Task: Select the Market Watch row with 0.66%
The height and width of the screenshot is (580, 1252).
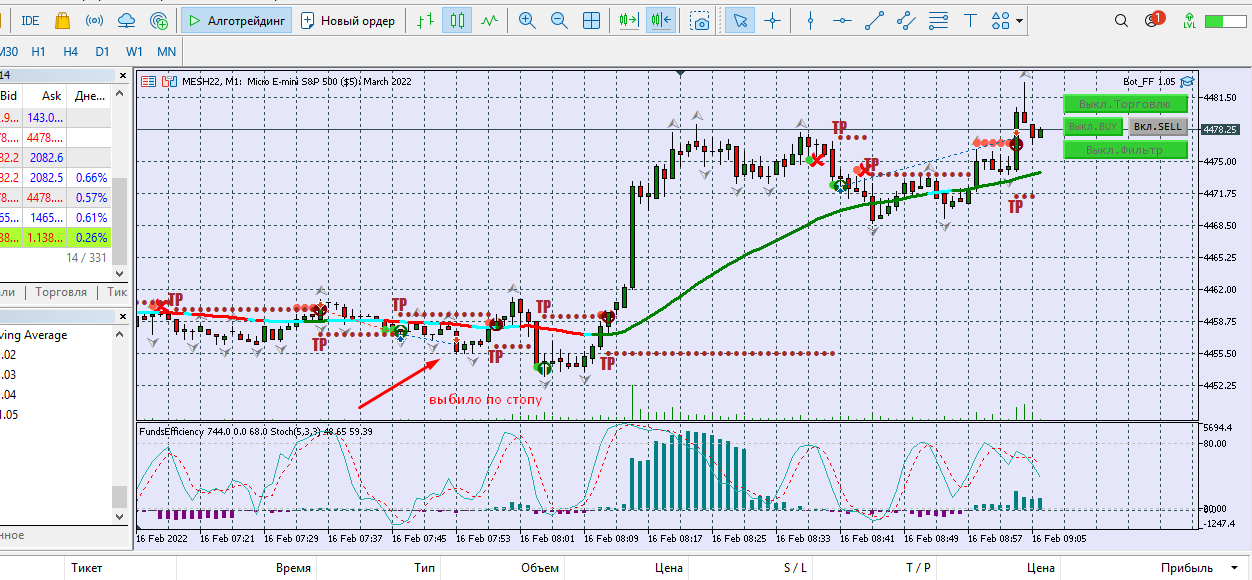Action: (x=55, y=177)
